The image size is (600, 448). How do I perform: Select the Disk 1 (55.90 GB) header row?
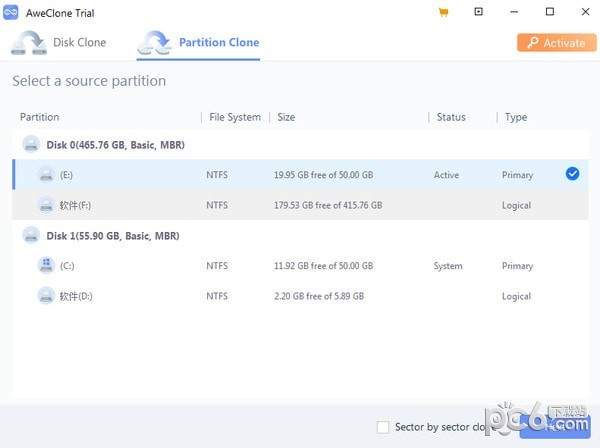[111, 235]
